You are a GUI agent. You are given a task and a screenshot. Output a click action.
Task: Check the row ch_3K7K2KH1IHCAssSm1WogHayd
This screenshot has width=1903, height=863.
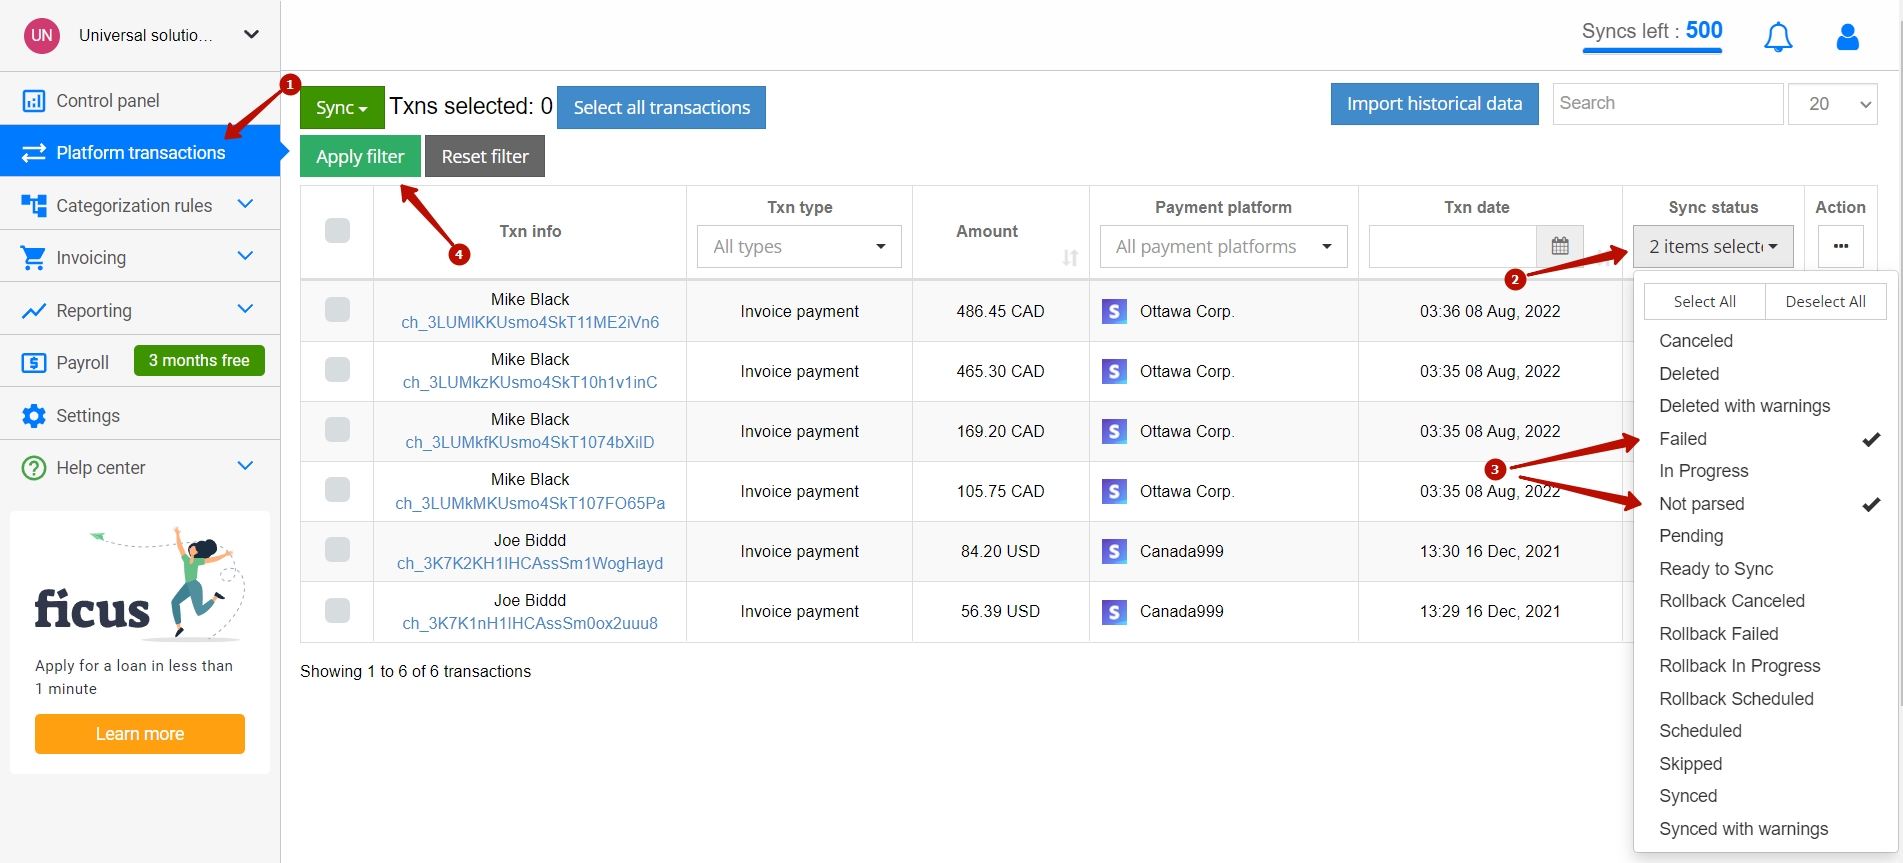[x=337, y=550]
